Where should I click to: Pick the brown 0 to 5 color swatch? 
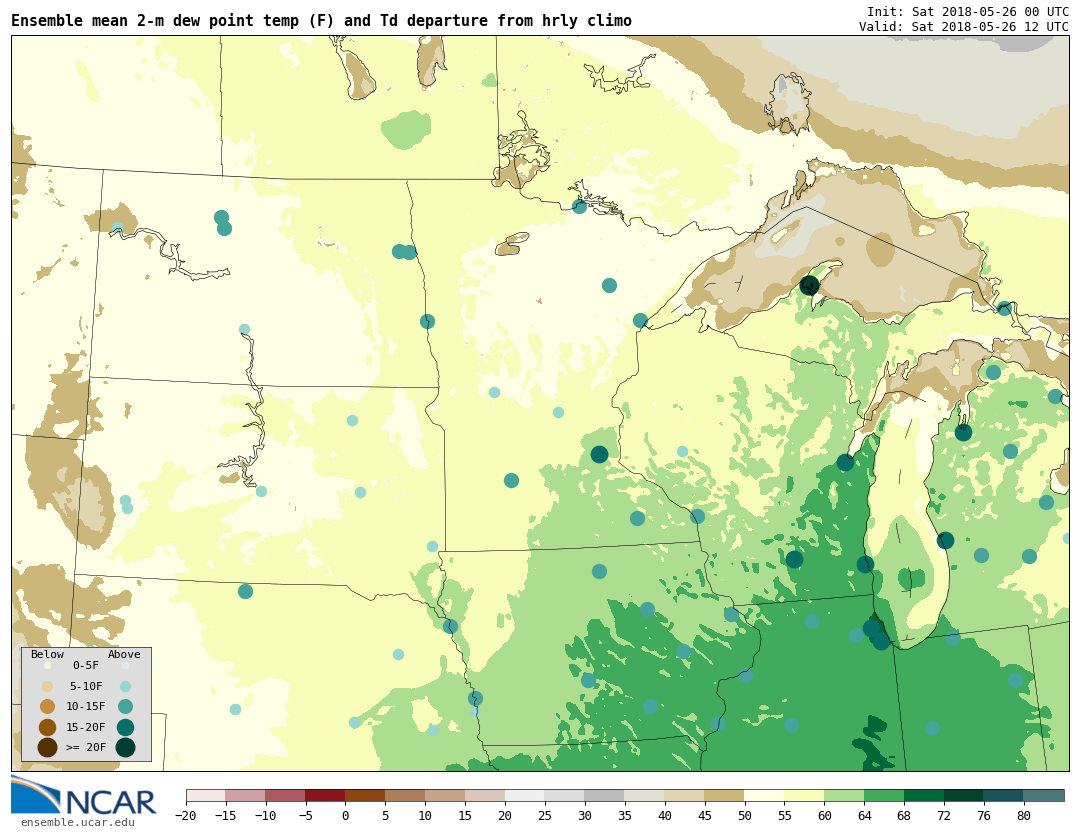pos(366,796)
